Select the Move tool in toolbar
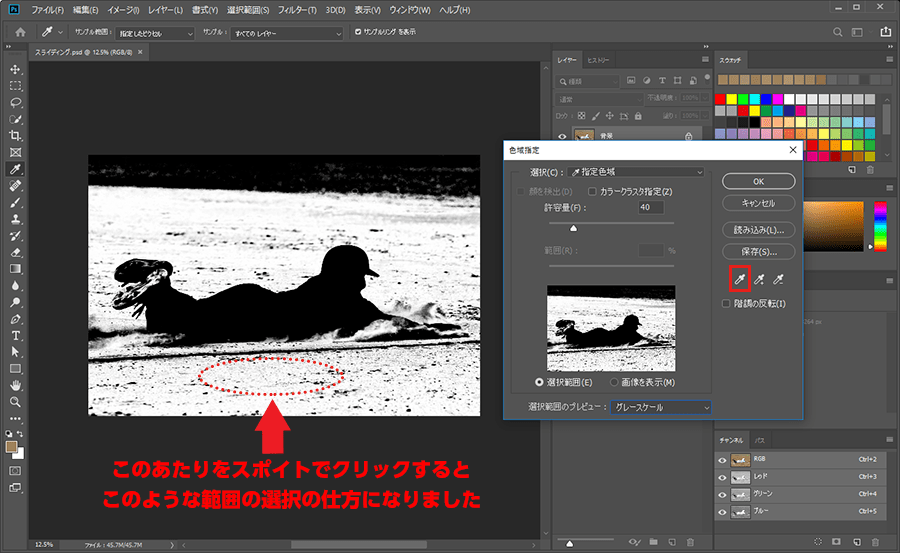This screenshot has height=553, width=900. pos(15,69)
